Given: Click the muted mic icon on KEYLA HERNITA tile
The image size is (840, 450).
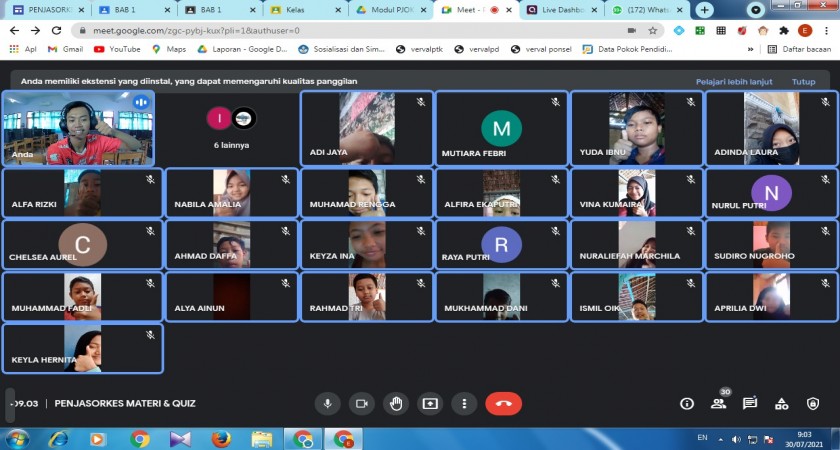Looking at the screenshot, I should point(151,335).
